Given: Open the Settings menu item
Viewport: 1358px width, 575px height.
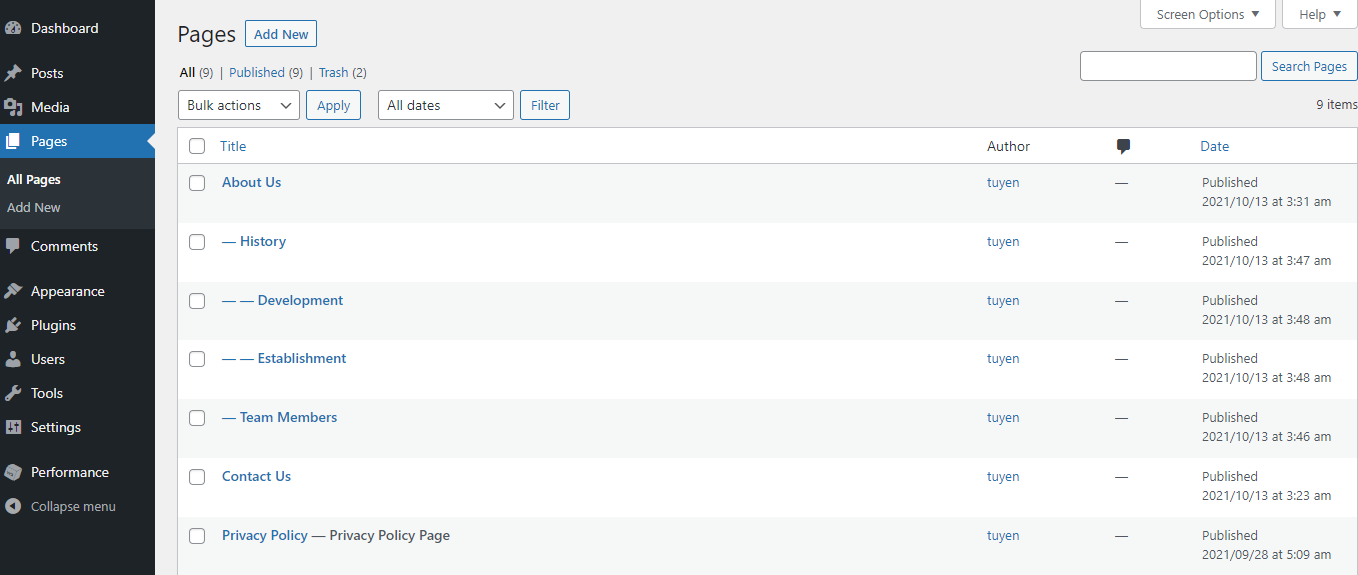Looking at the screenshot, I should (55, 427).
